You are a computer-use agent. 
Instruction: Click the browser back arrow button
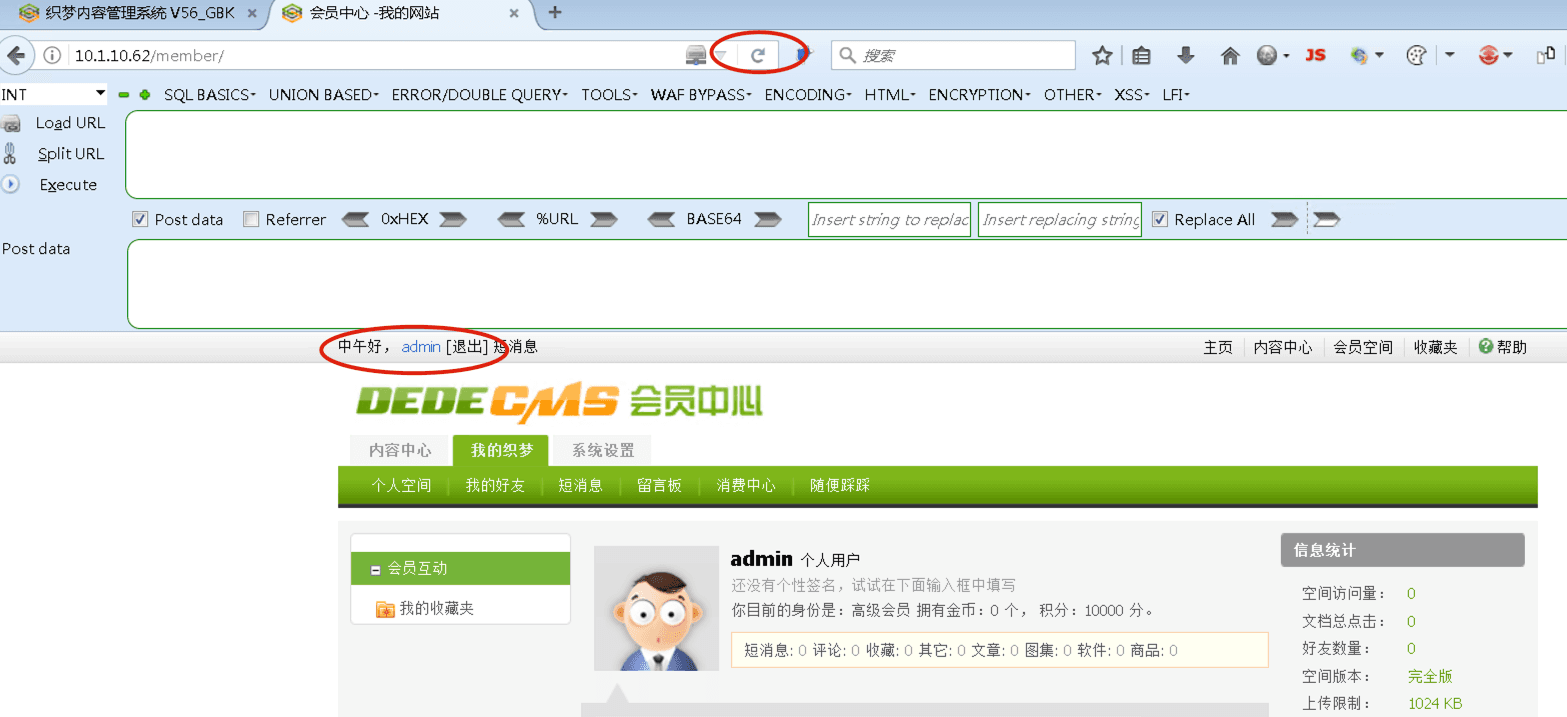tap(16, 55)
